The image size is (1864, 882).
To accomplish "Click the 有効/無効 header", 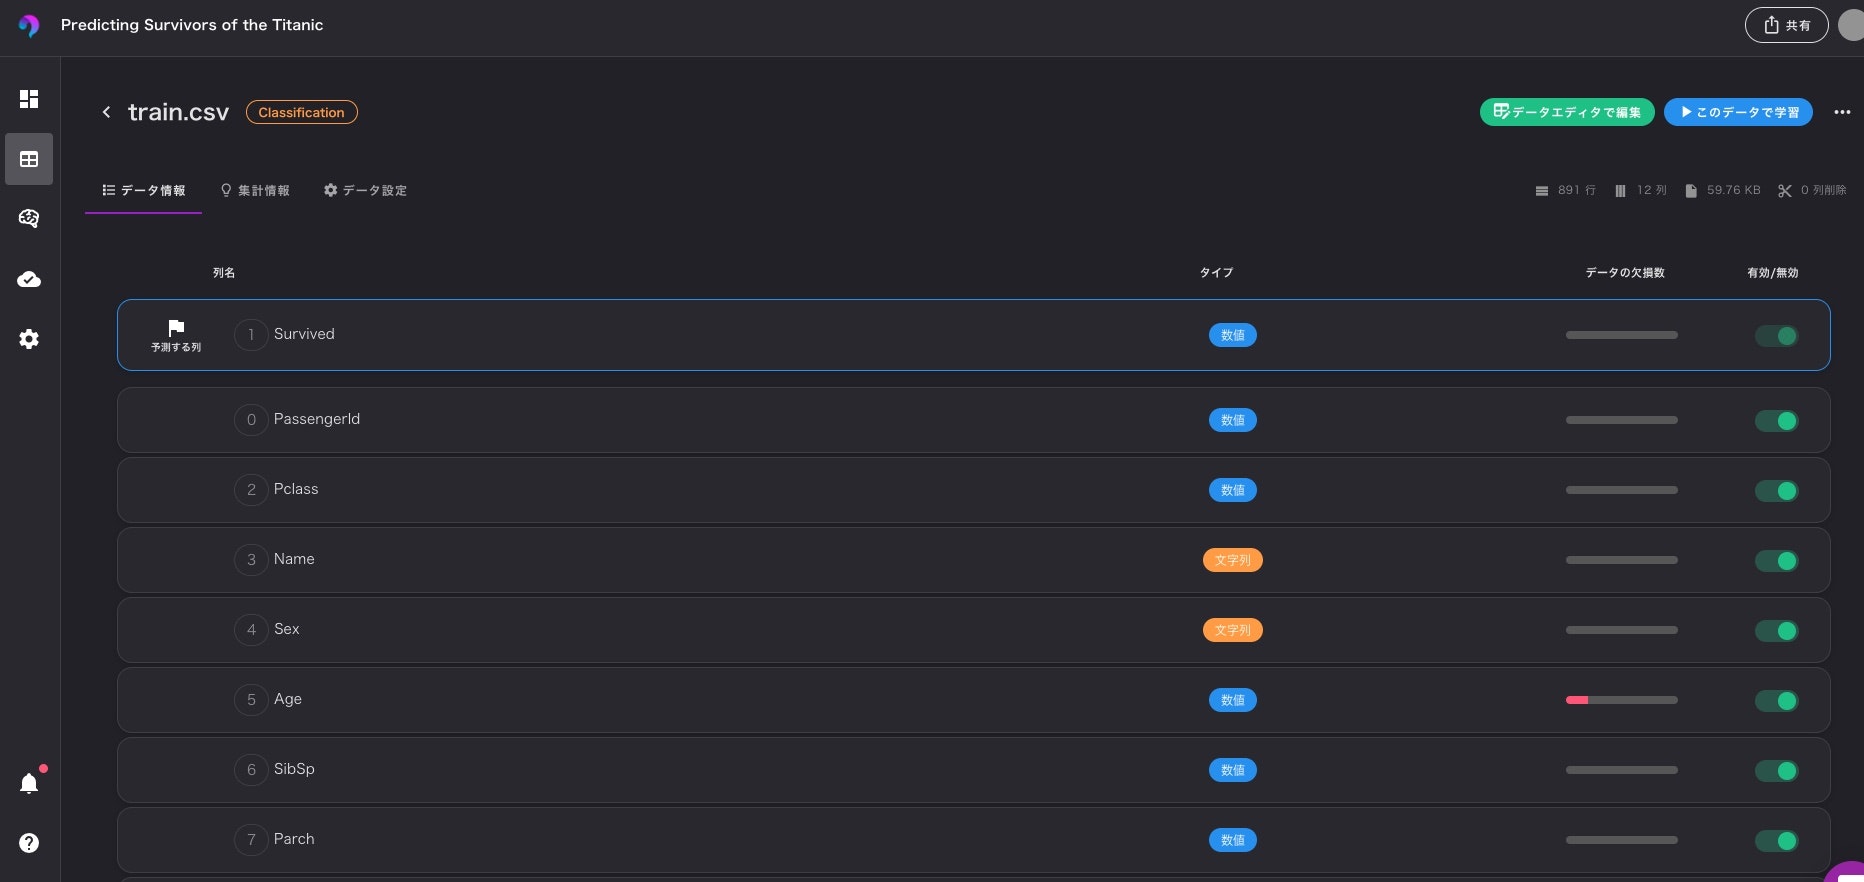I will pyautogui.click(x=1773, y=273).
